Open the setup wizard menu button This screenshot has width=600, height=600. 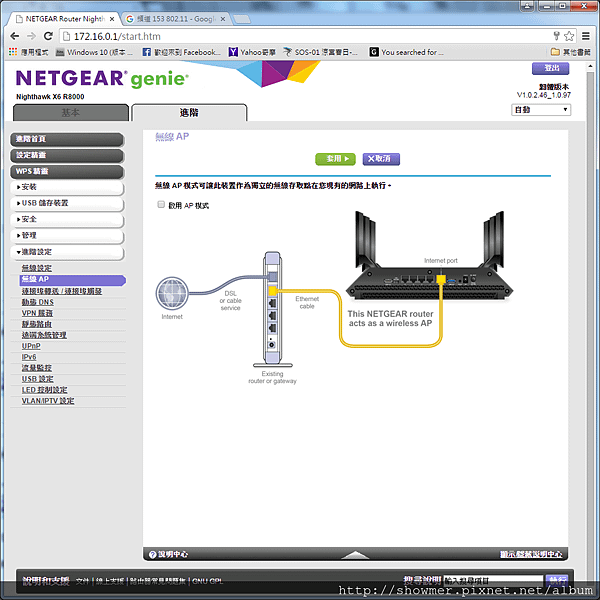tap(67, 155)
